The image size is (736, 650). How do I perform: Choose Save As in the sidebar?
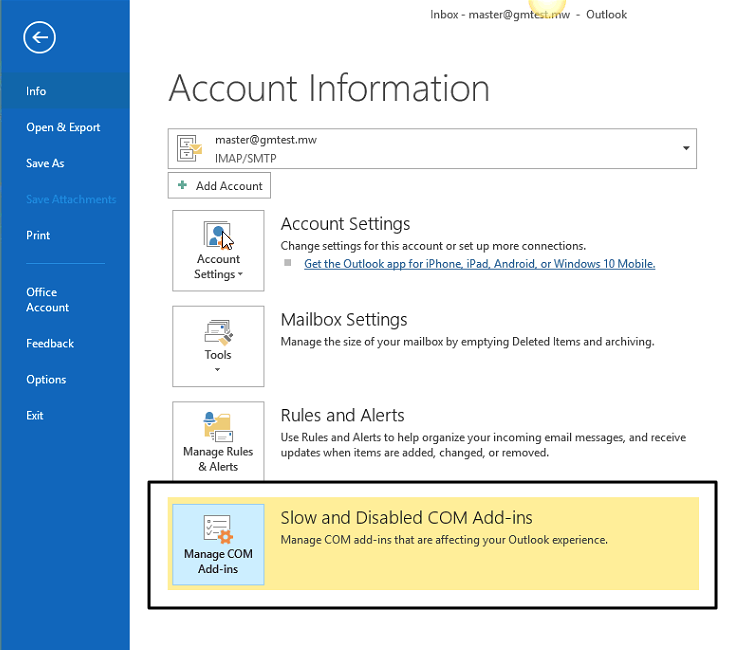[x=45, y=163]
